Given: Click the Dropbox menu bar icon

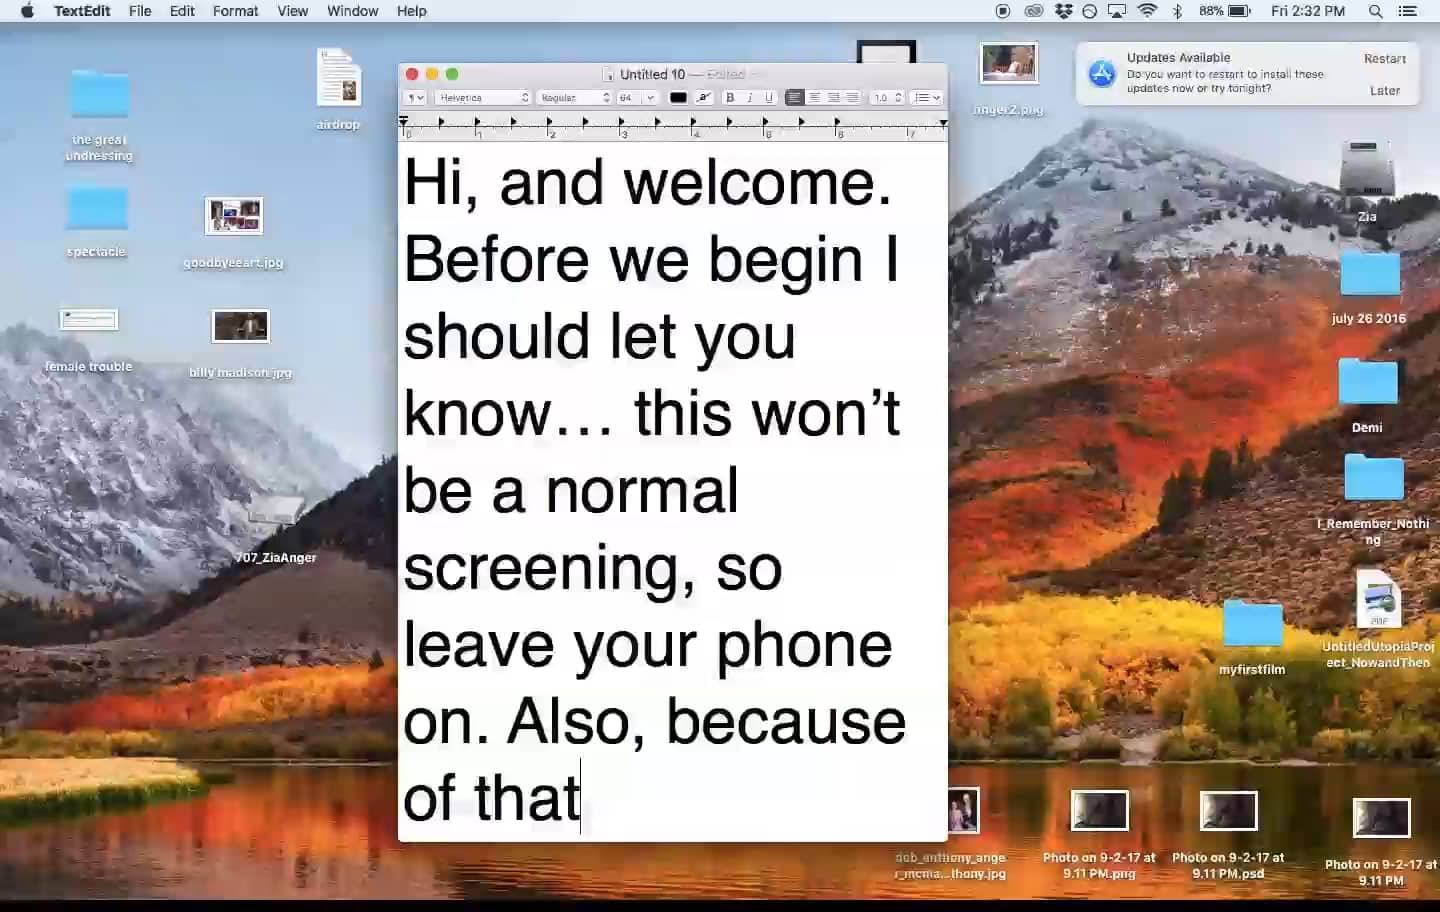Looking at the screenshot, I should 1063,11.
